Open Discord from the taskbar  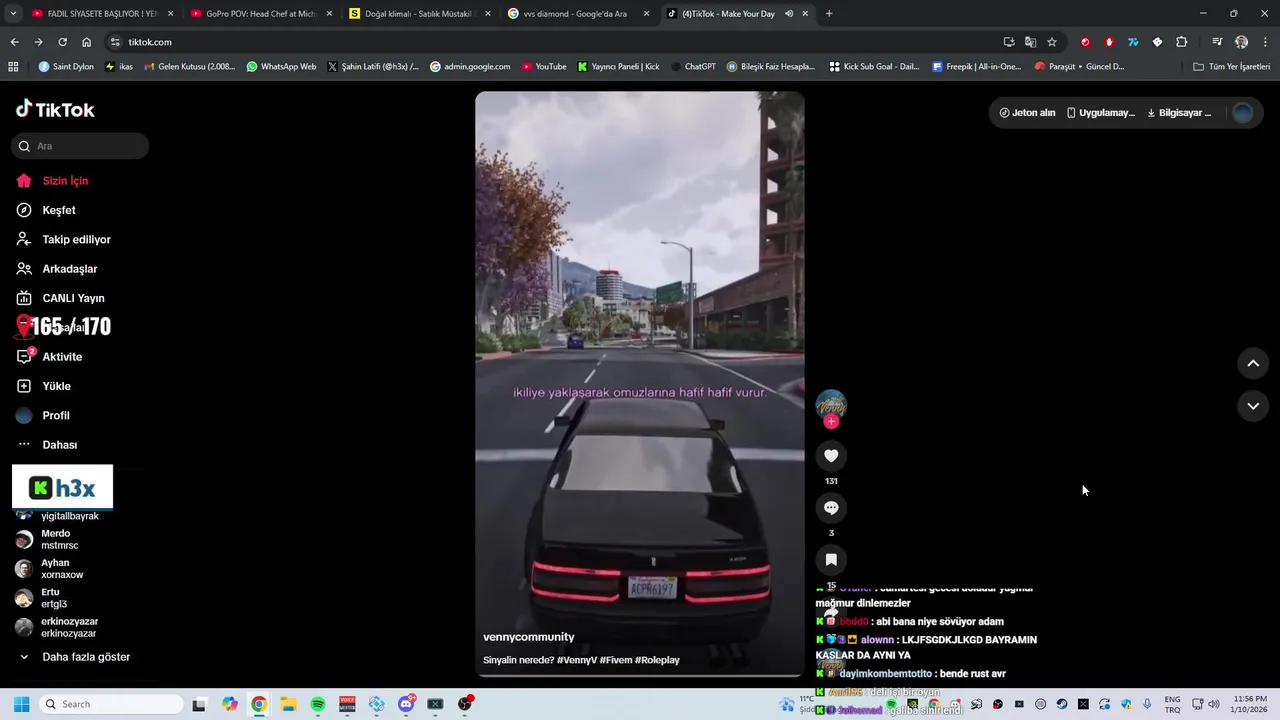406,704
